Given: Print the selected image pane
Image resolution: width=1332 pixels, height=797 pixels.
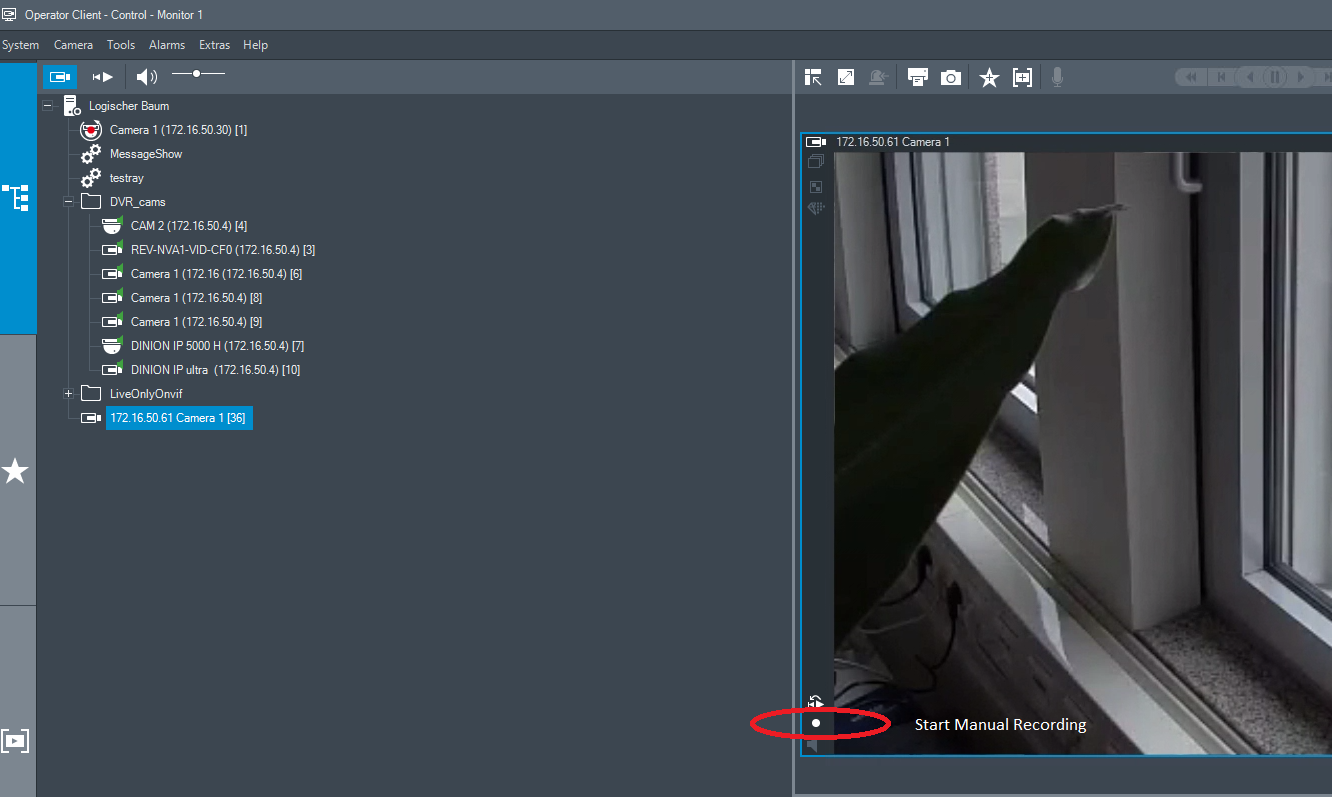Looking at the screenshot, I should (x=918, y=77).
